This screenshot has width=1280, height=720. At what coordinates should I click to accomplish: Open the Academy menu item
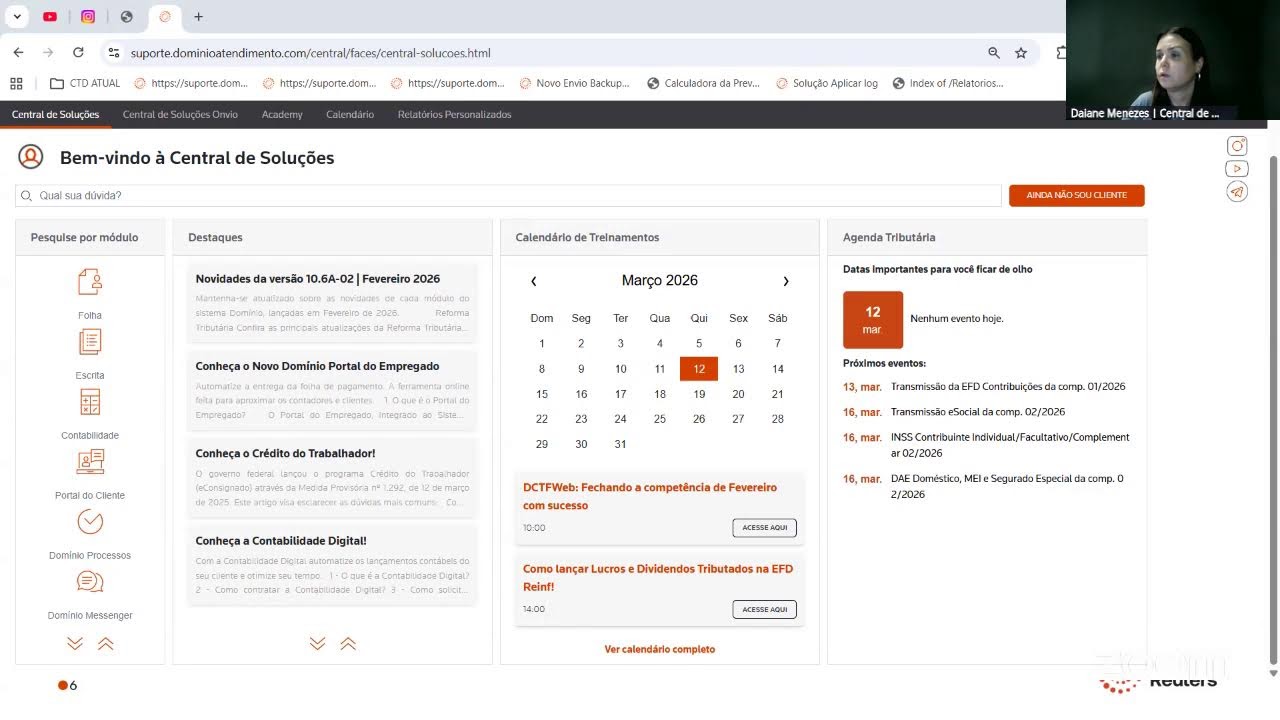pos(282,114)
